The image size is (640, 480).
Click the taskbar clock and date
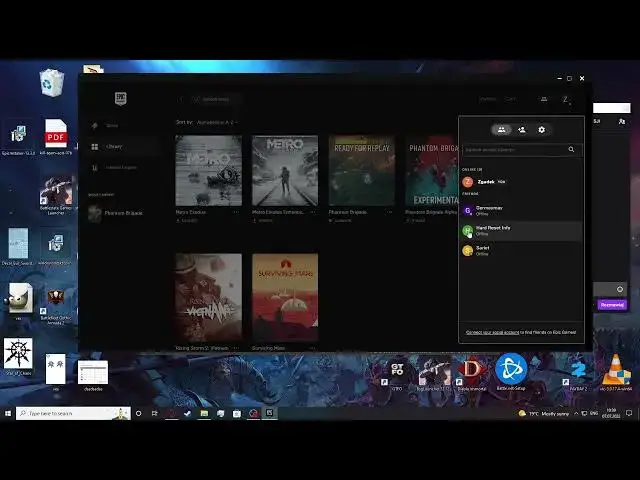[x=611, y=413]
